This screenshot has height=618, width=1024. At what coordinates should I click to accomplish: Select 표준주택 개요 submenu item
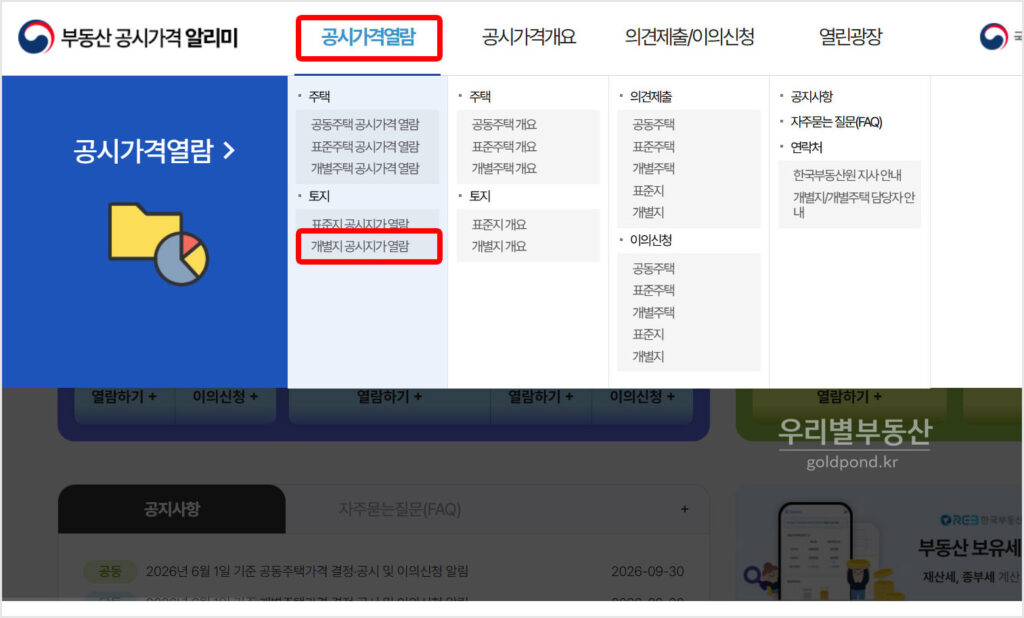coord(504,146)
